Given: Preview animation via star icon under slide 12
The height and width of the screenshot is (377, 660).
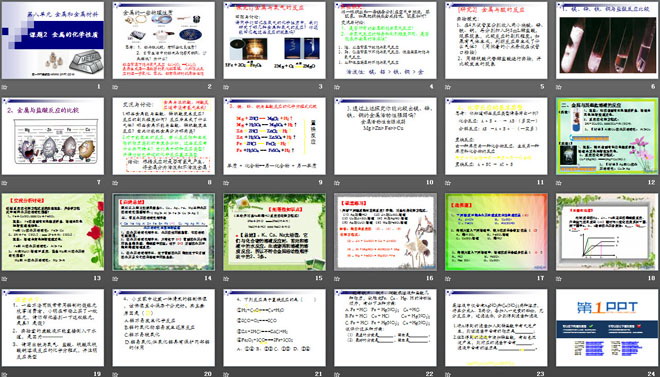Looking at the screenshot, I should [559, 183].
